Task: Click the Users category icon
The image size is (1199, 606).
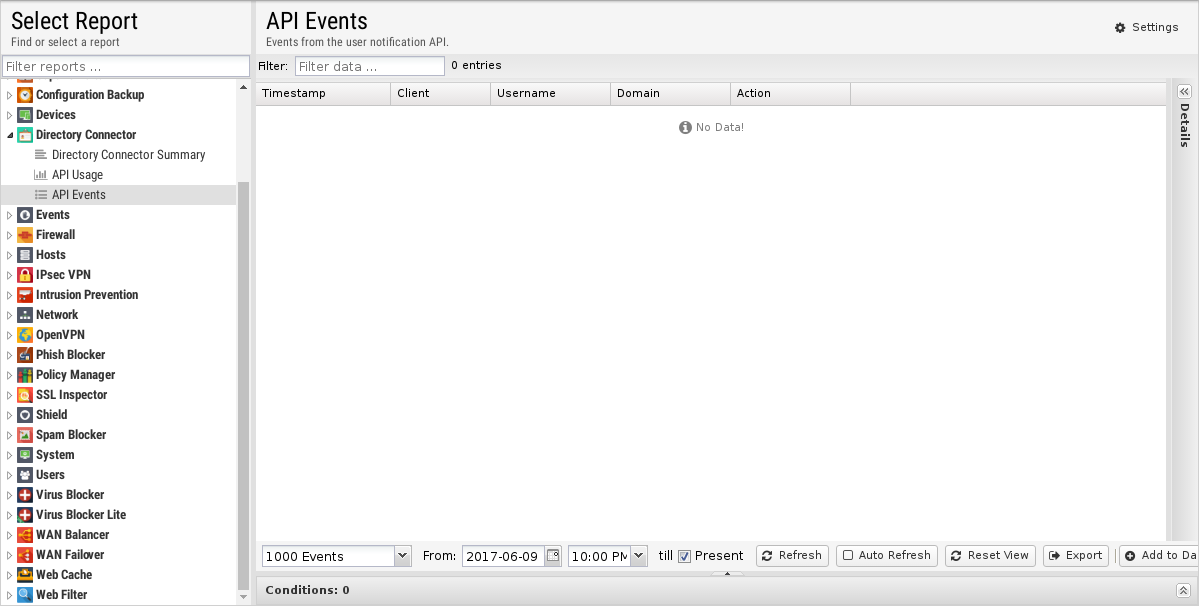Action: coord(25,475)
